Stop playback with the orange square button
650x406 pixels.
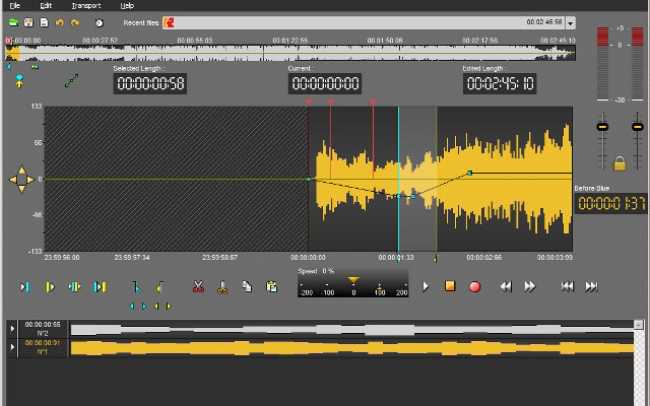(450, 286)
